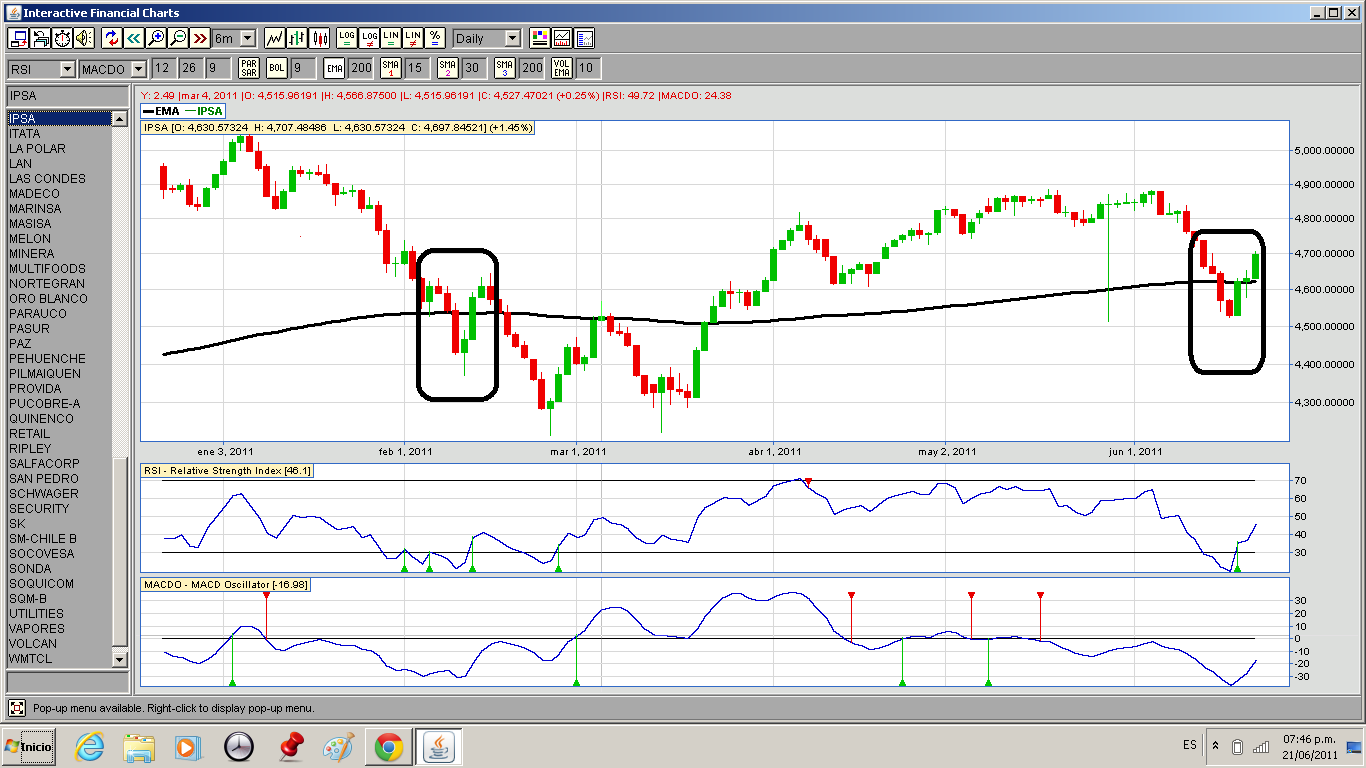Screen dimensions: 1366x768
Task: Open Internet Explorer from the taskbar
Action: (89, 746)
